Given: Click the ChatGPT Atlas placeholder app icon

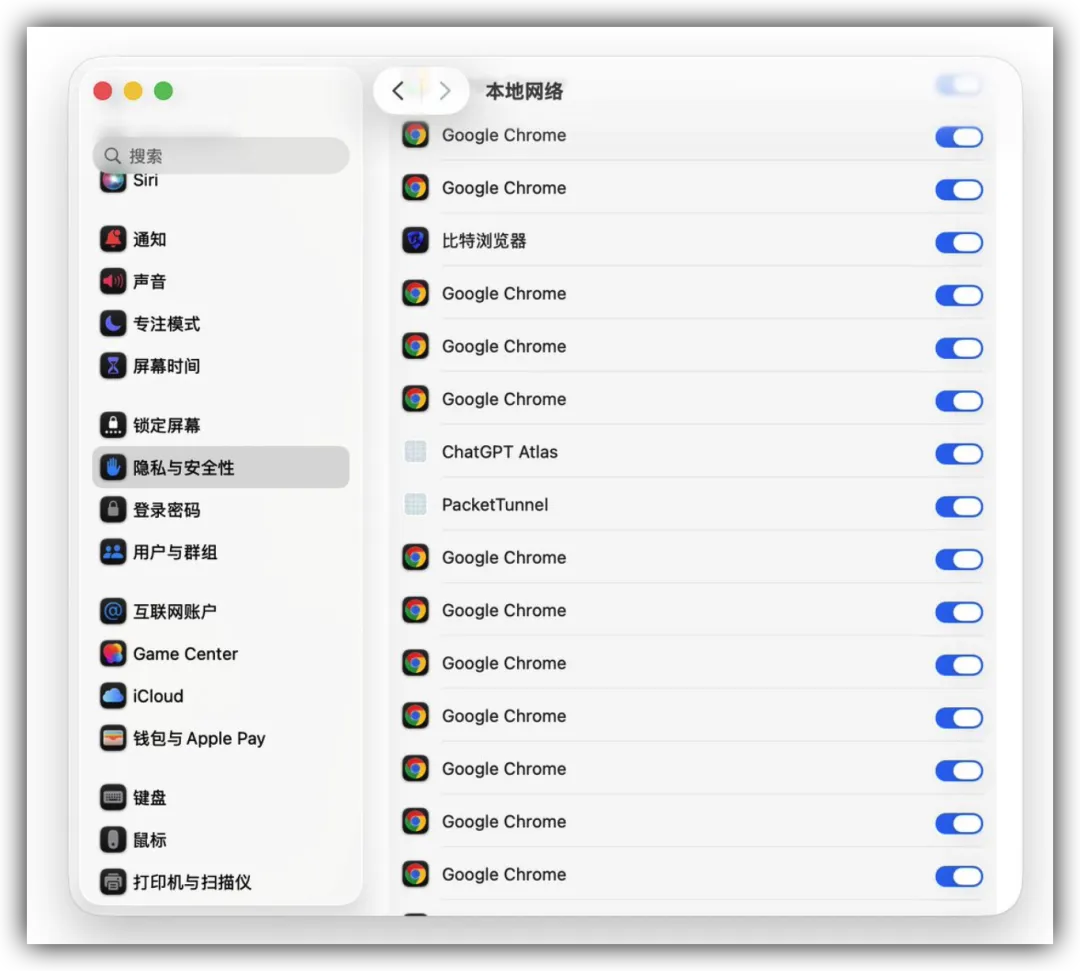Looking at the screenshot, I should (x=415, y=452).
